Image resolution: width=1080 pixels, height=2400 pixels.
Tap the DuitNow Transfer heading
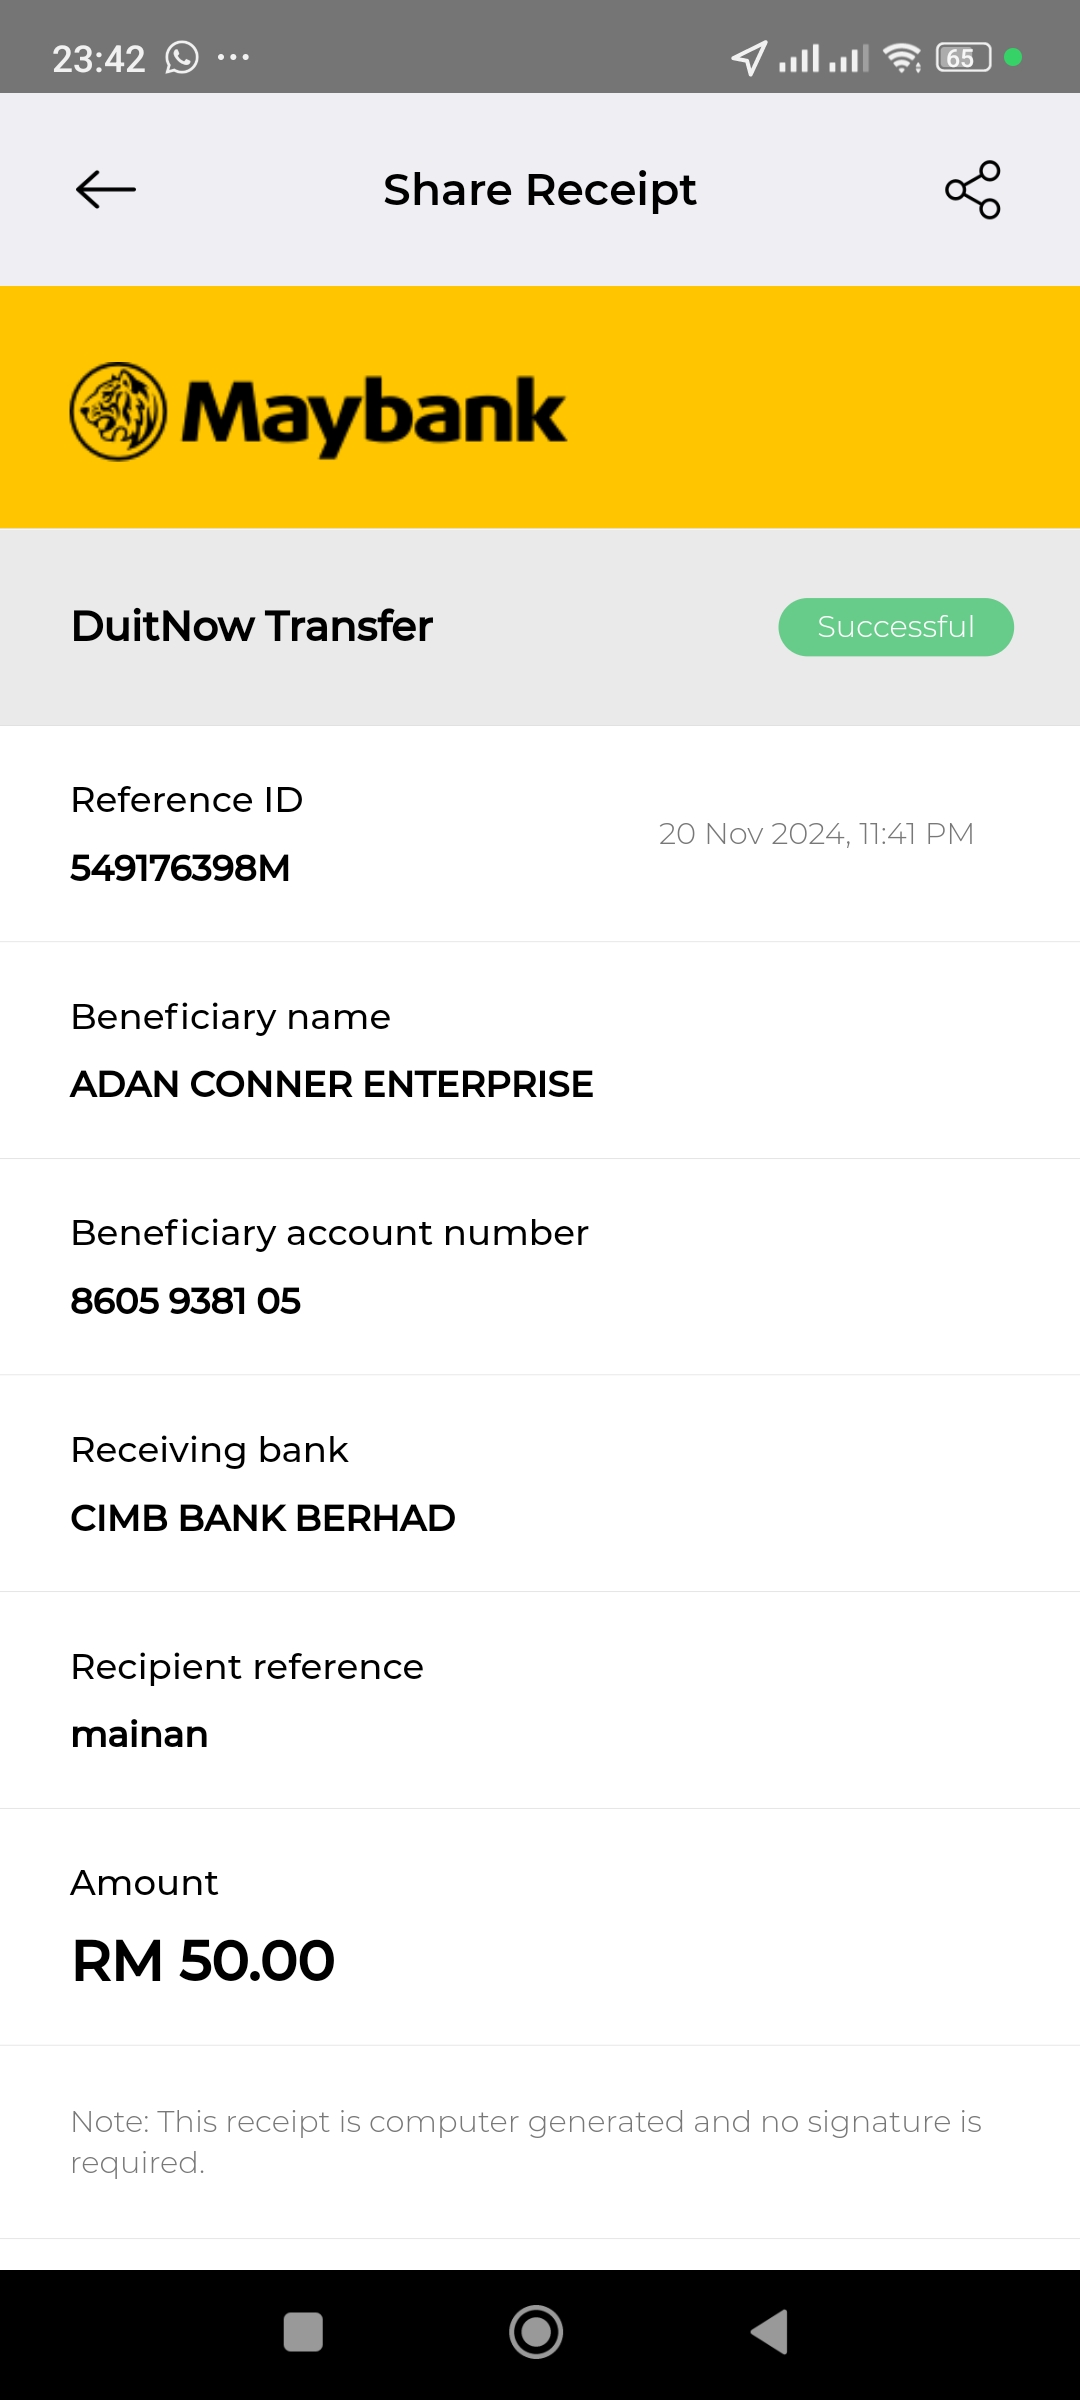pos(252,627)
